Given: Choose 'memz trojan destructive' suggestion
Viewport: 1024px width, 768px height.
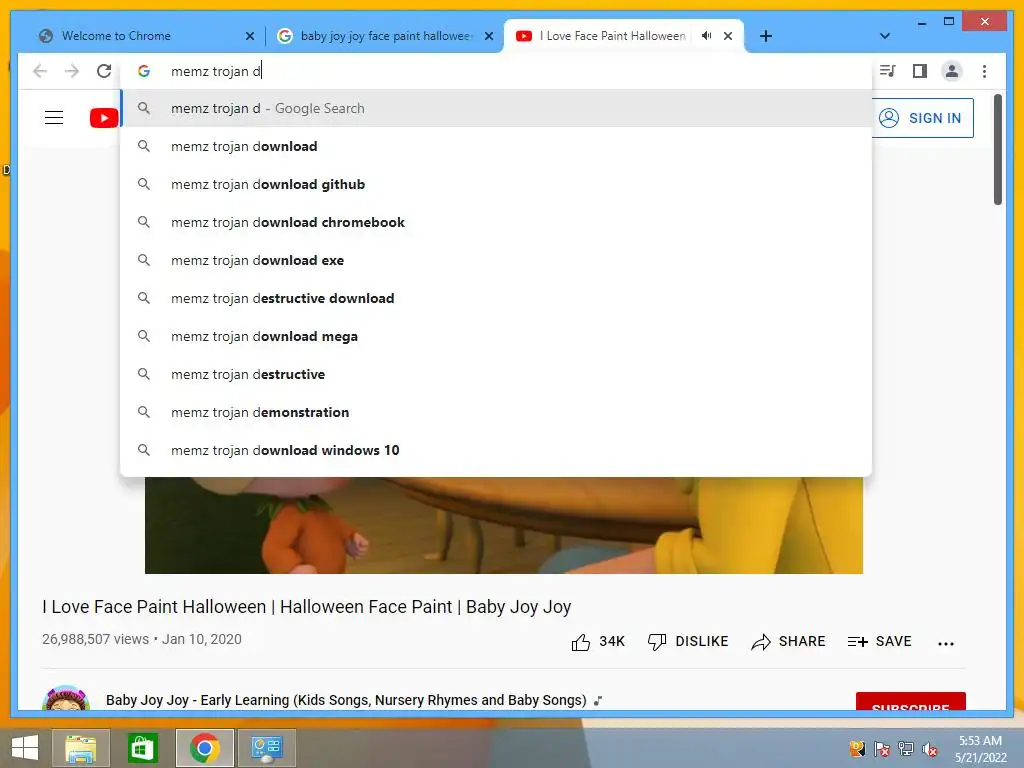Looking at the screenshot, I should [496, 374].
